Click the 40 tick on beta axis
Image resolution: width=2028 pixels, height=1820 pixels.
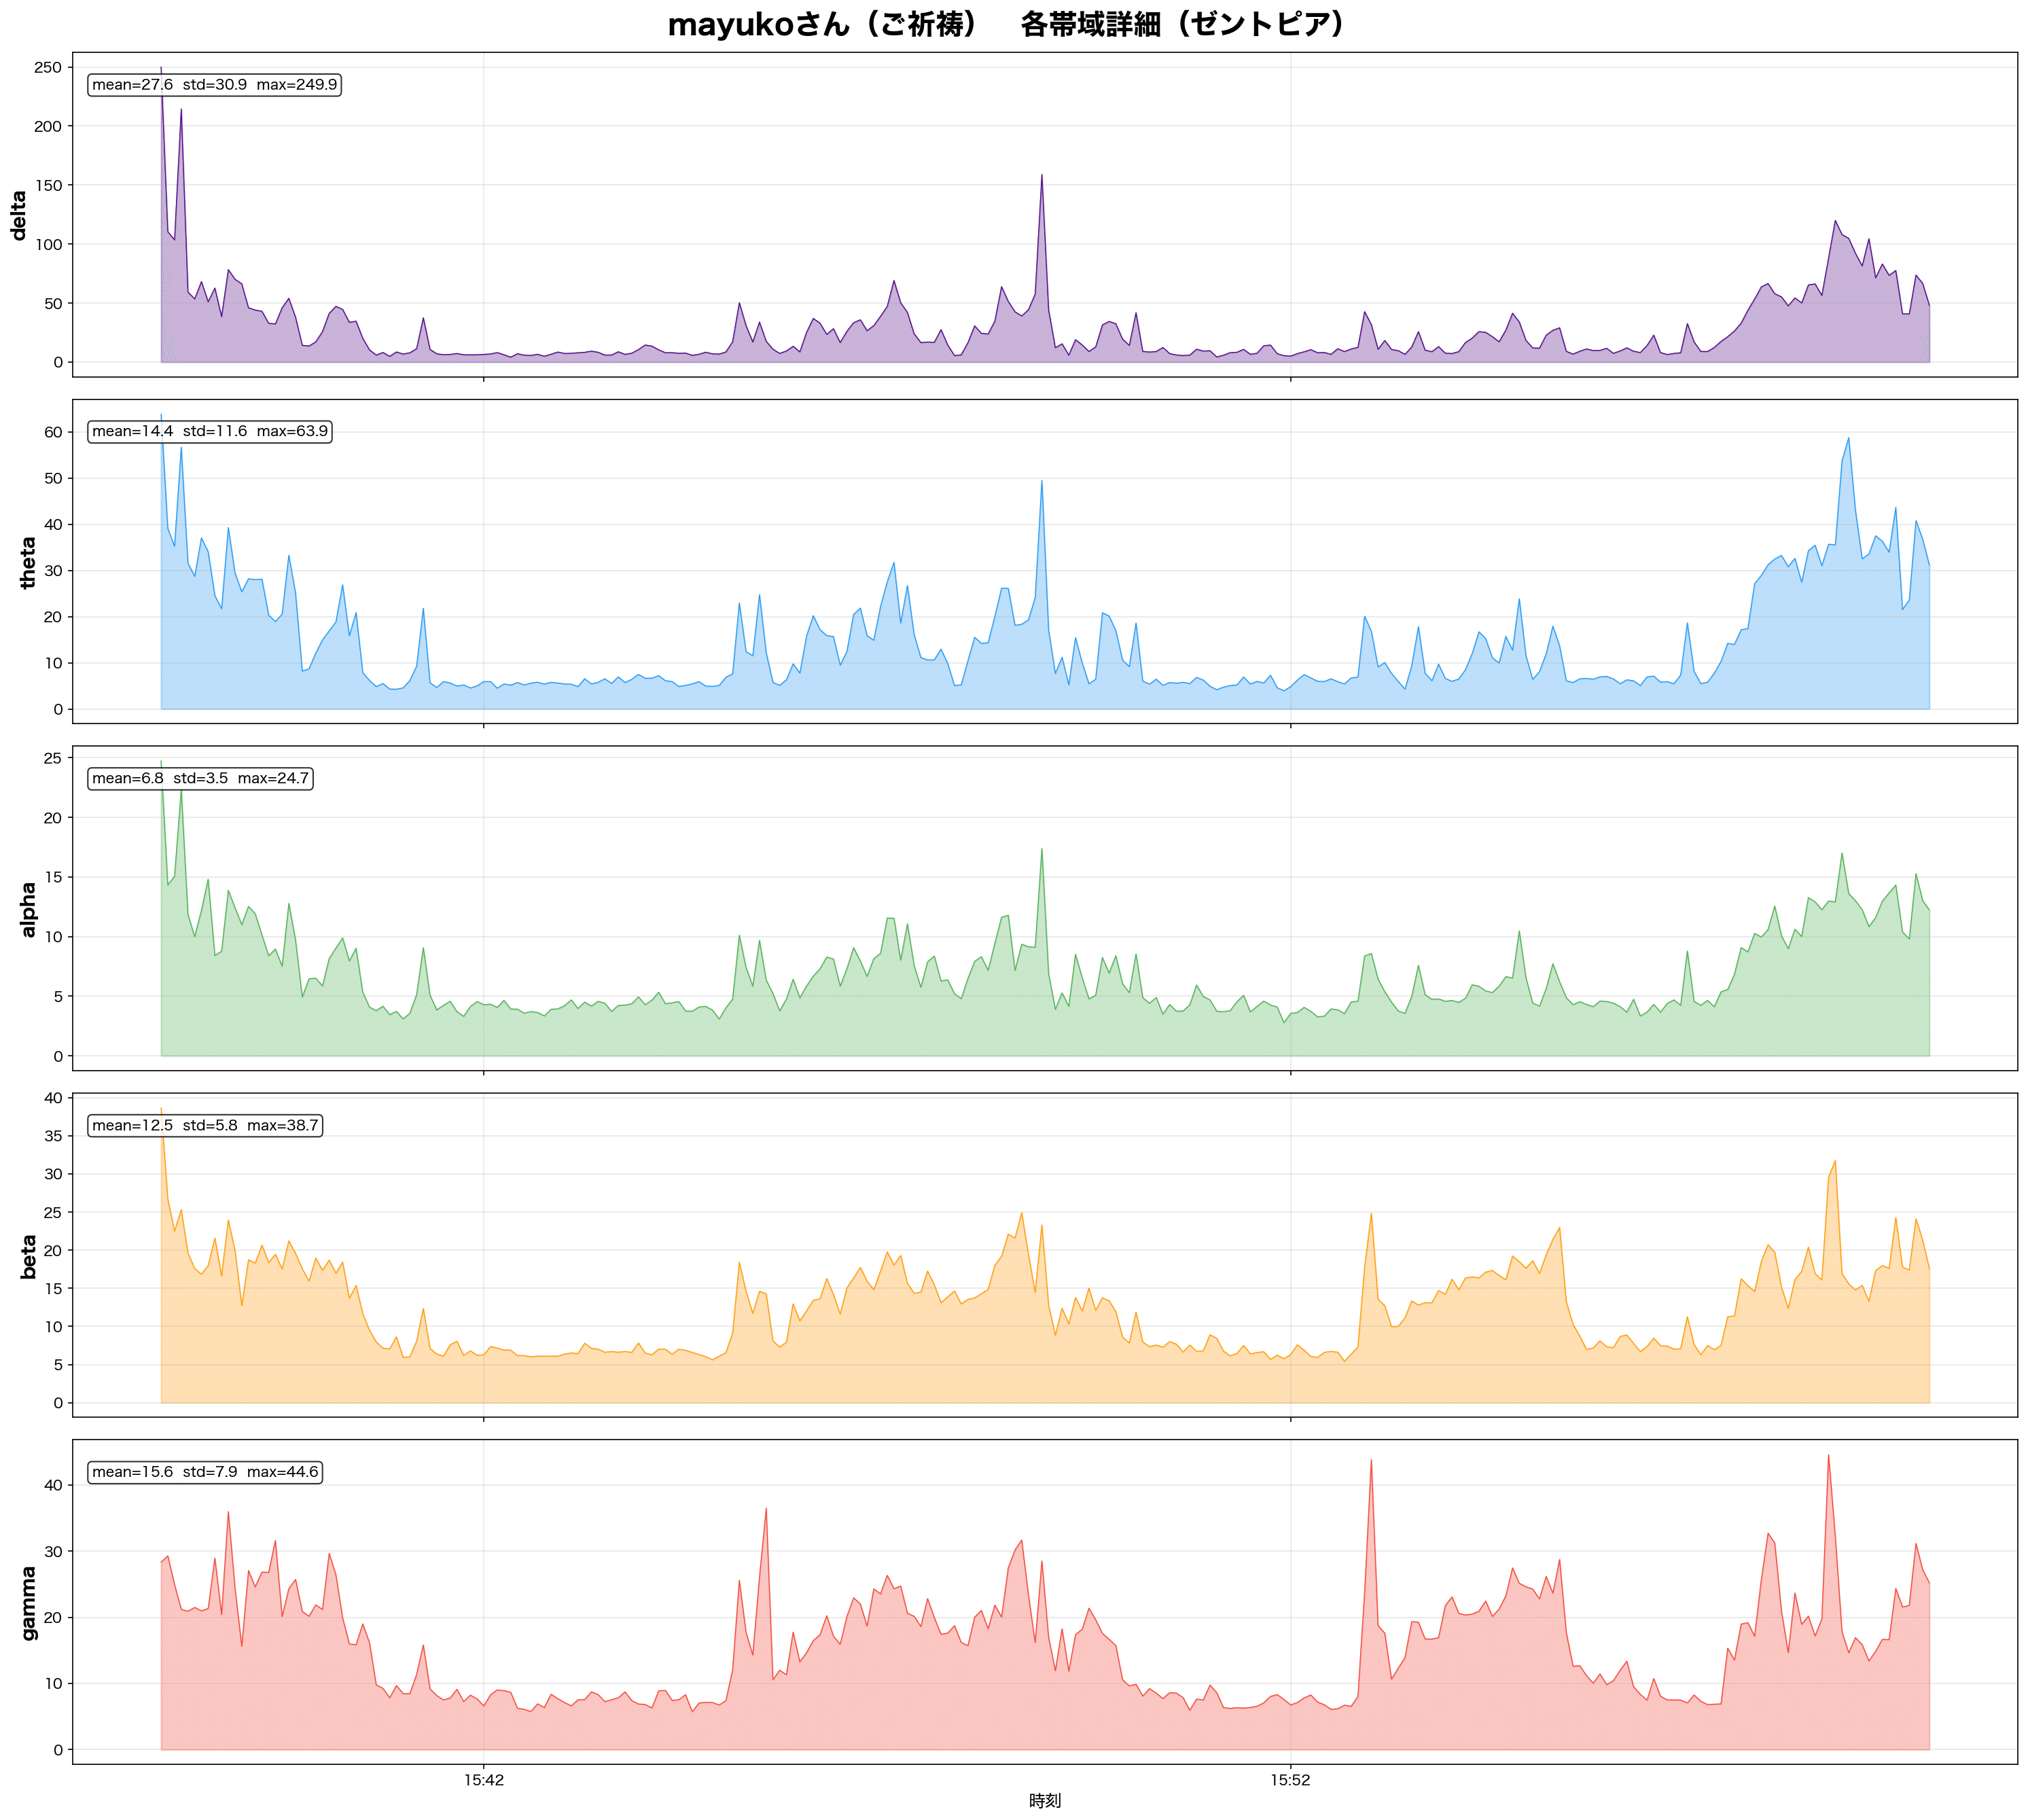pos(52,1098)
